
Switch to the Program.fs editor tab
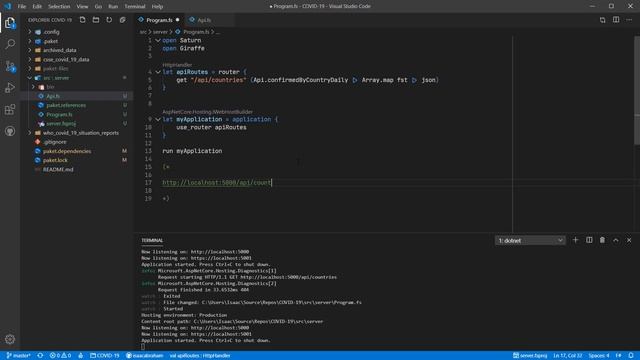(x=159, y=20)
